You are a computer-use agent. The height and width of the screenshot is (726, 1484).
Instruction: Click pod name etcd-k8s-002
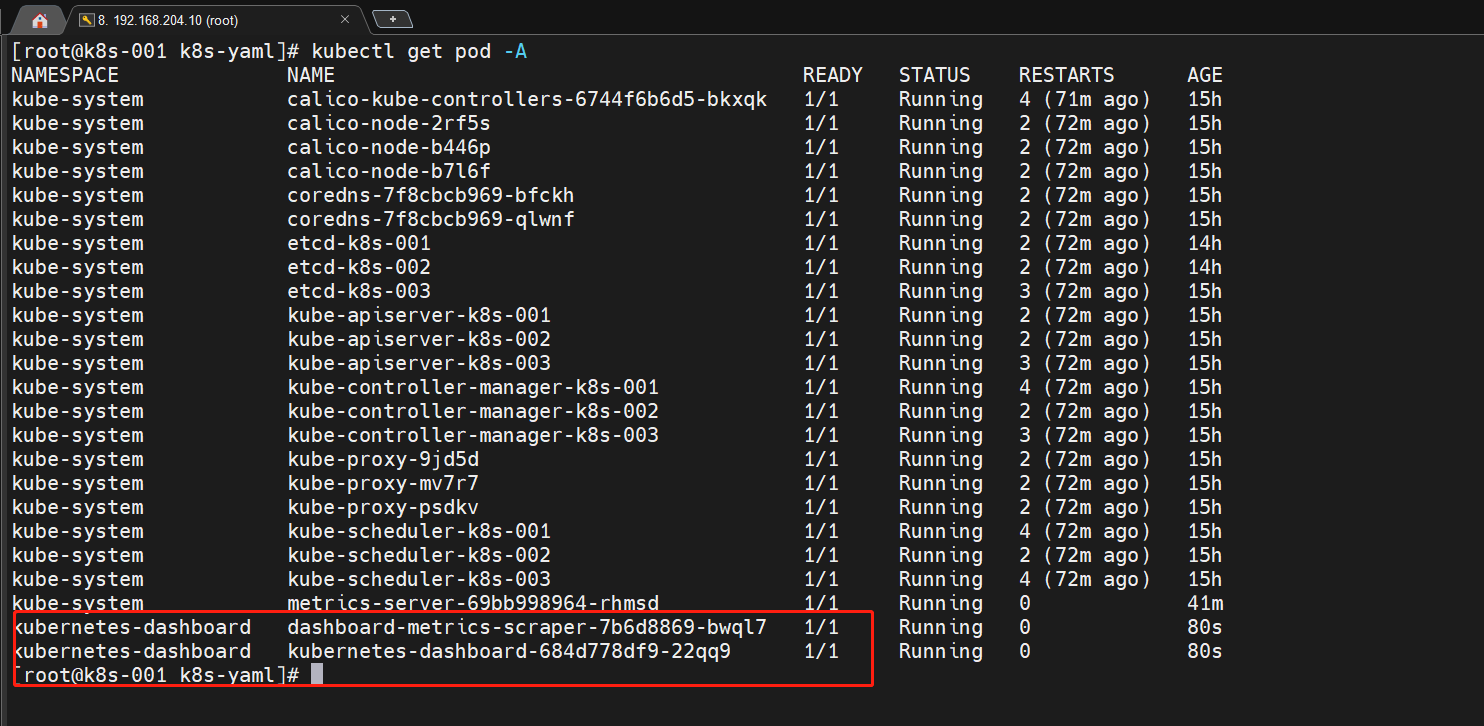tap(359, 267)
